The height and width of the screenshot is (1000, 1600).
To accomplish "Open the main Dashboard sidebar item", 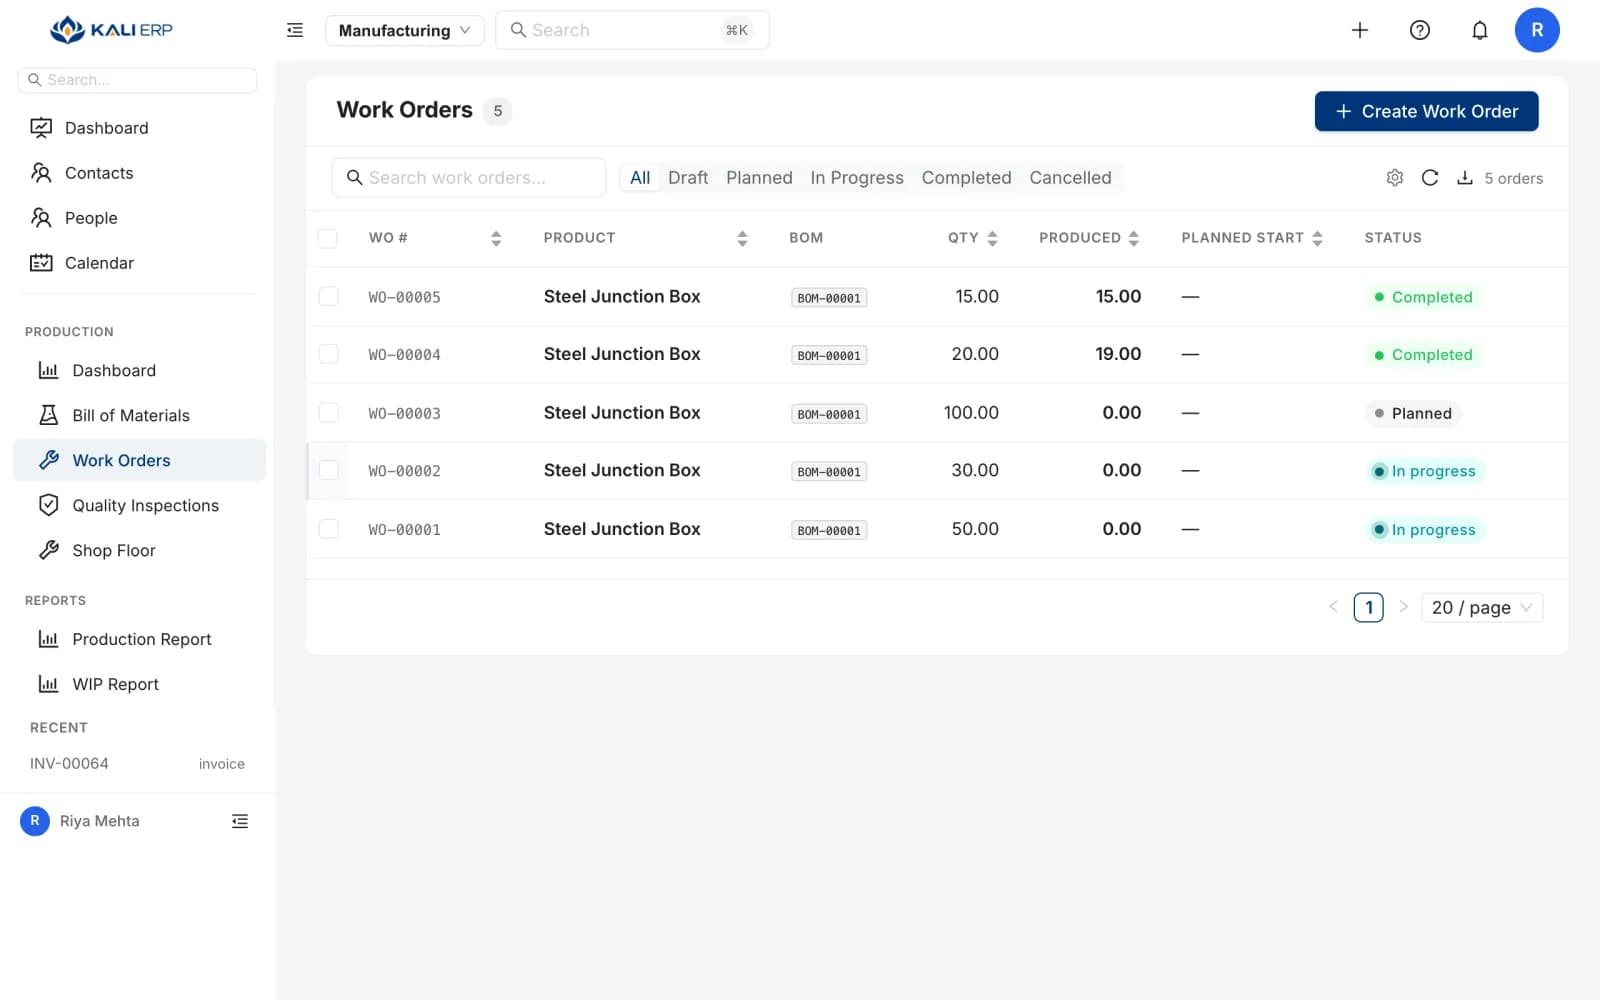I will pos(140,128).
